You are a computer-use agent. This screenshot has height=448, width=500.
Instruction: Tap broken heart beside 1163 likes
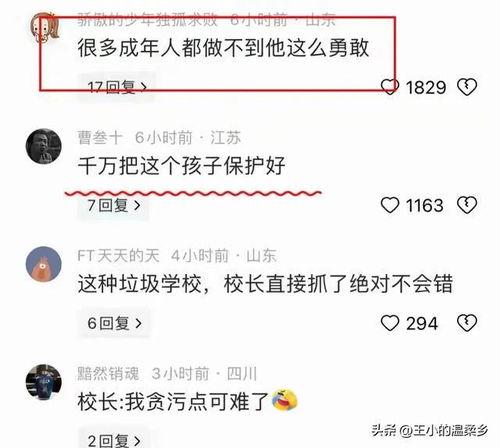[467, 205]
